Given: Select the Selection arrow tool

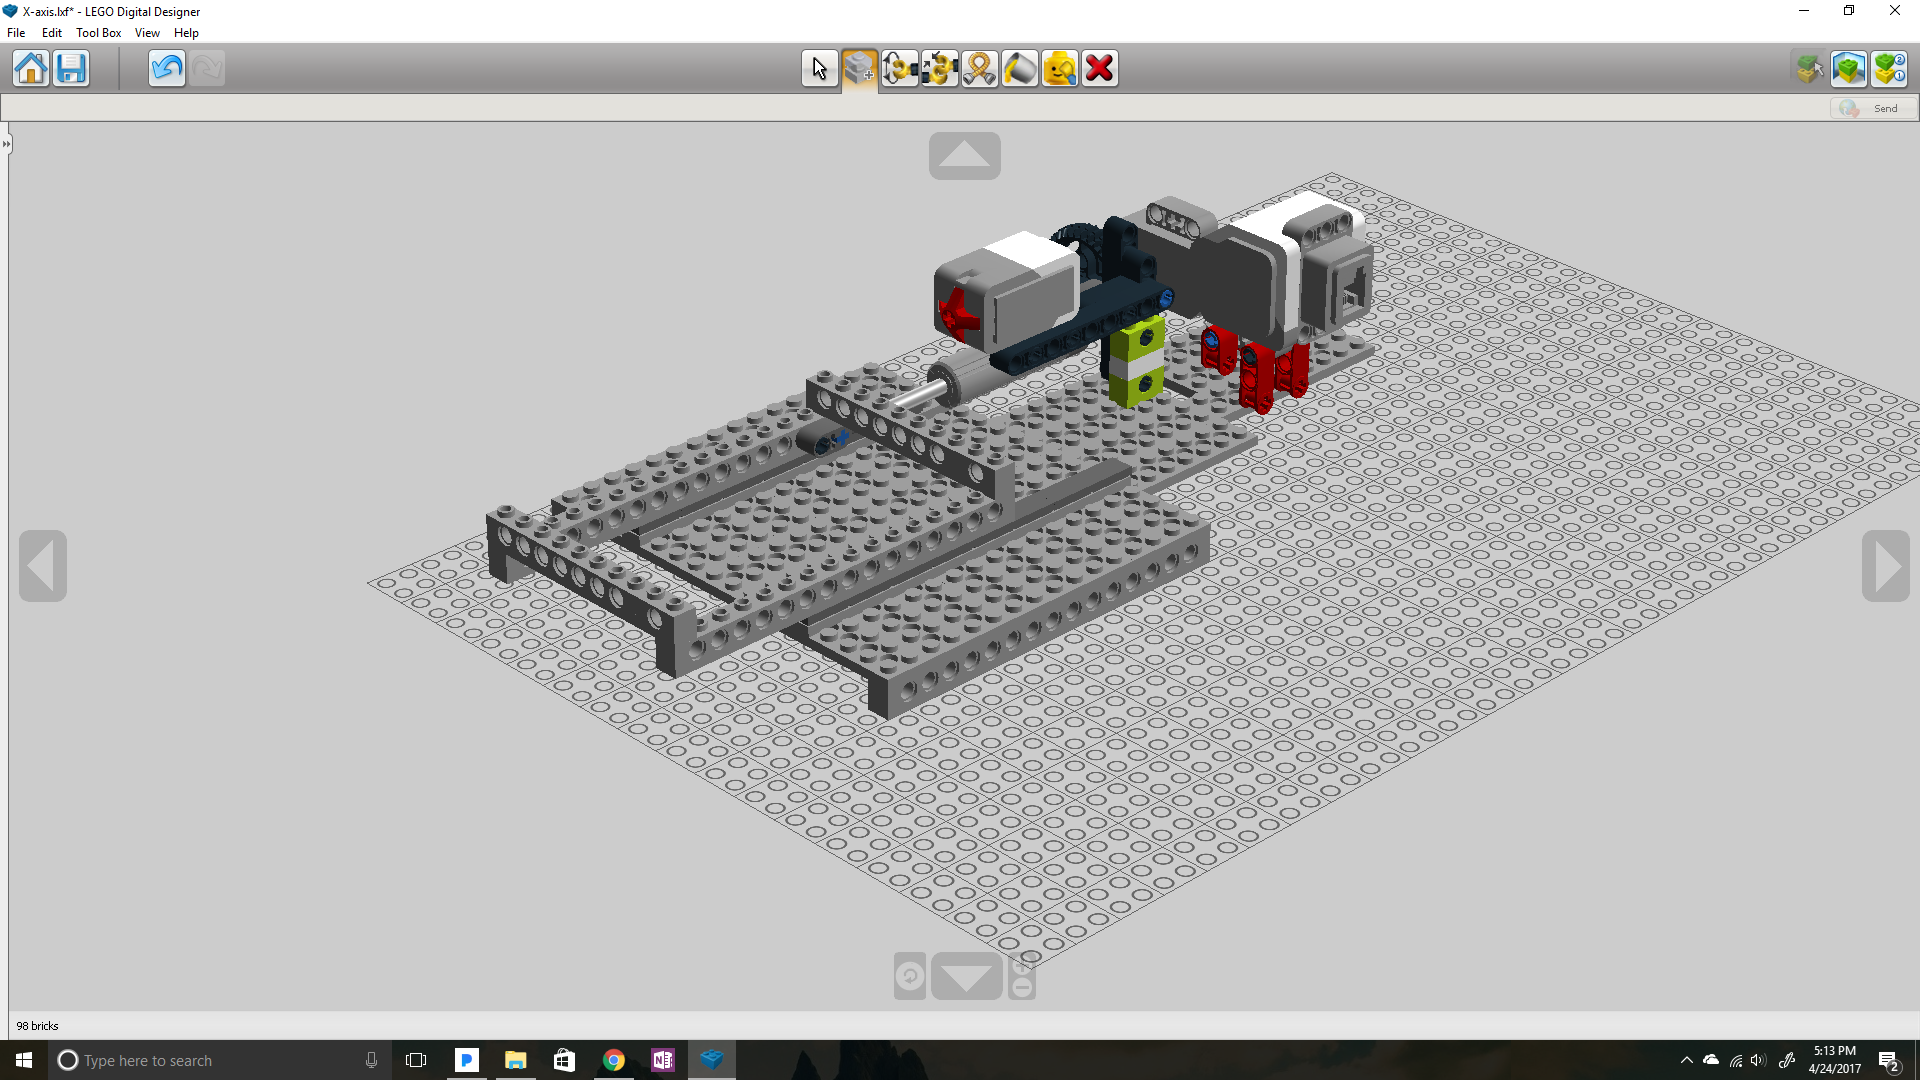Looking at the screenshot, I should pos(819,68).
